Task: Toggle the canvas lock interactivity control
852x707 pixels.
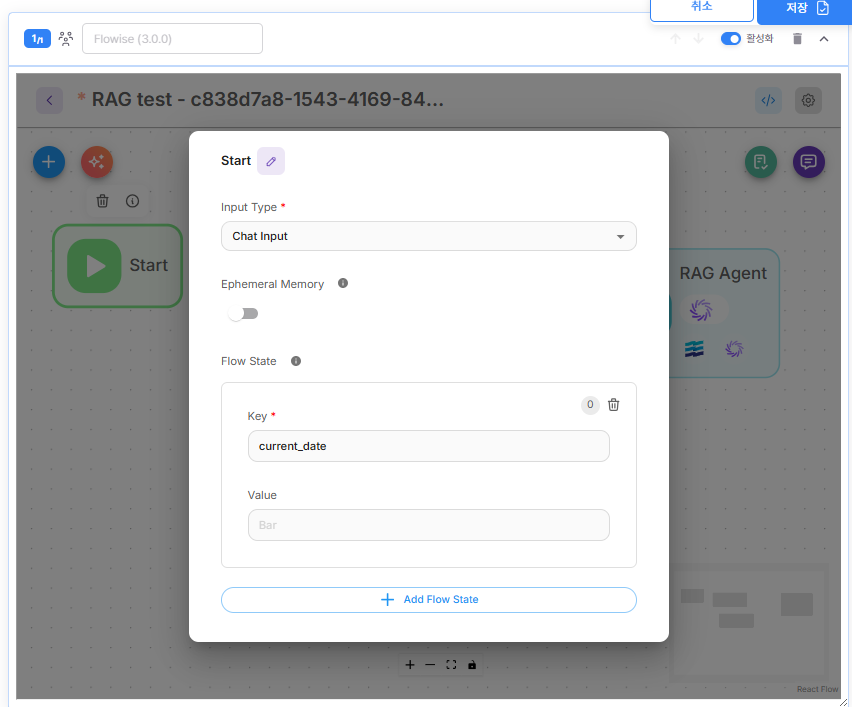Action: [472, 665]
